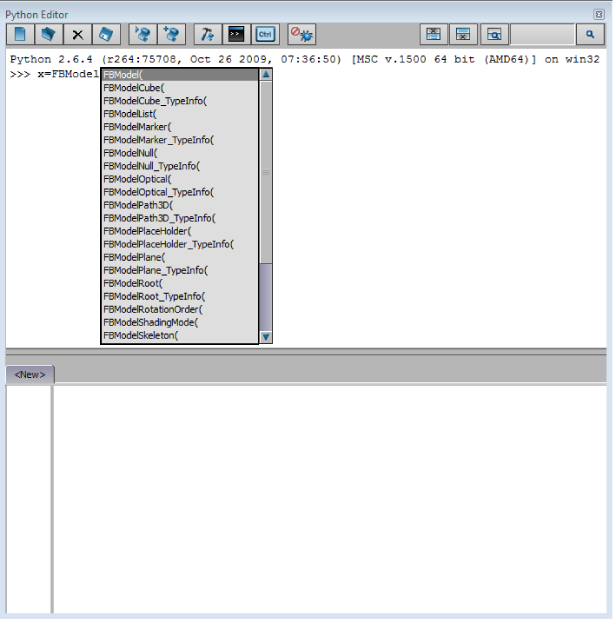The image size is (613, 619).
Task: Close the Python Editor panel
Action: click(x=599, y=15)
